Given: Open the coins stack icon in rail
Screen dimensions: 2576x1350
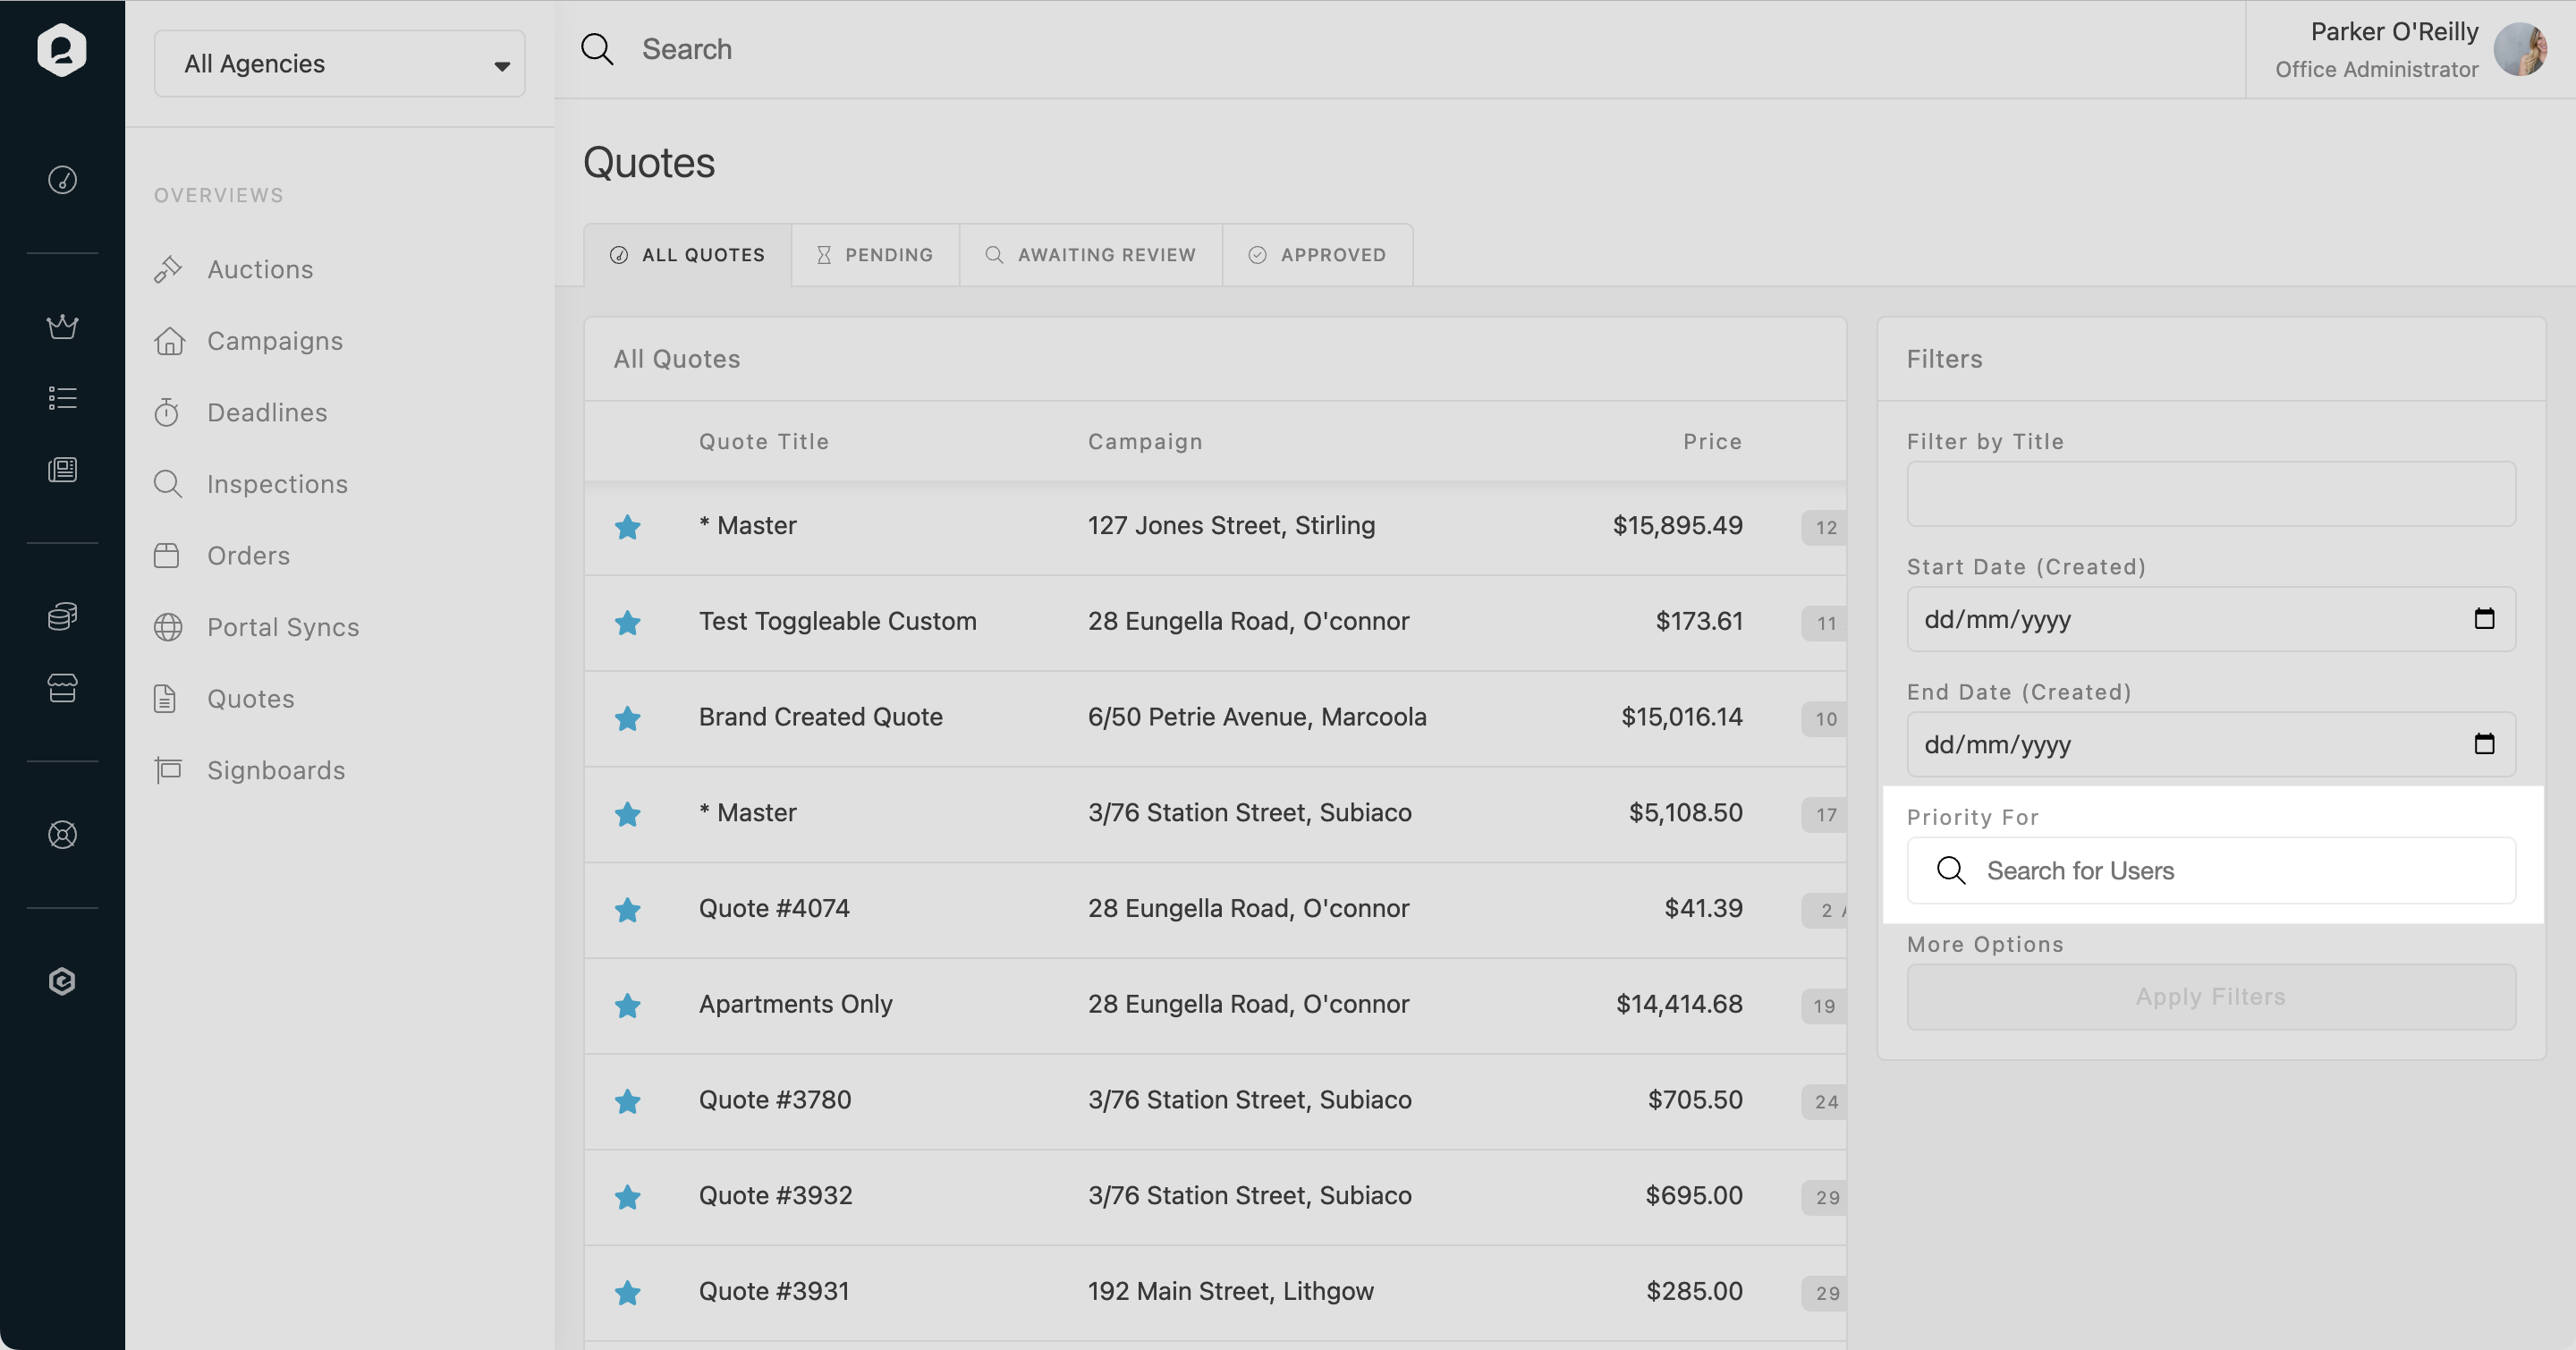Looking at the screenshot, I should (62, 616).
